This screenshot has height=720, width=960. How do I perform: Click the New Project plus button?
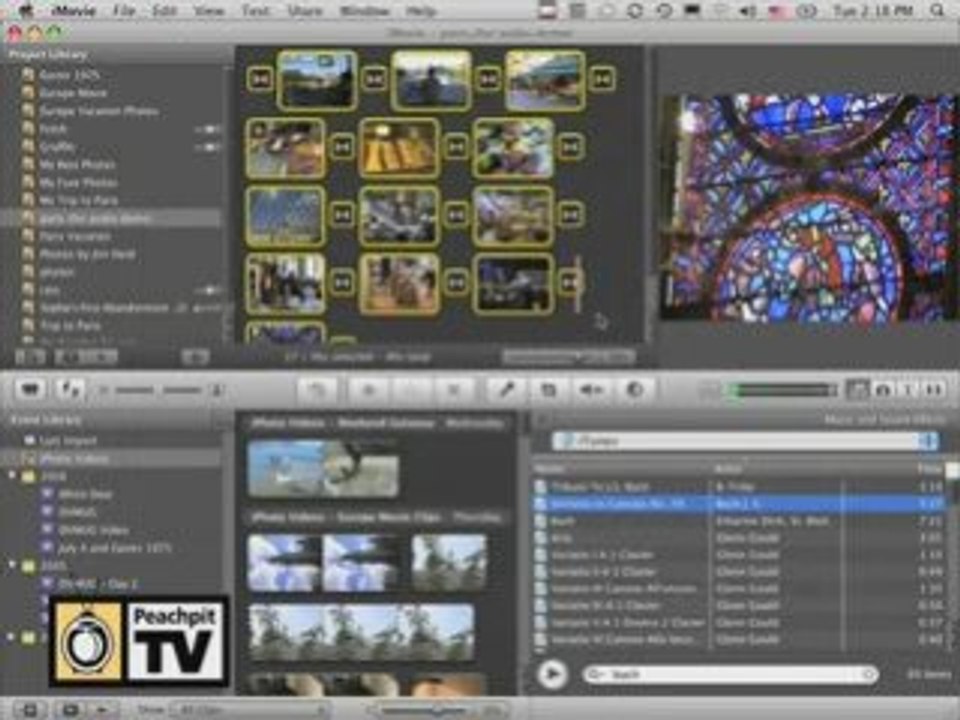[196, 356]
